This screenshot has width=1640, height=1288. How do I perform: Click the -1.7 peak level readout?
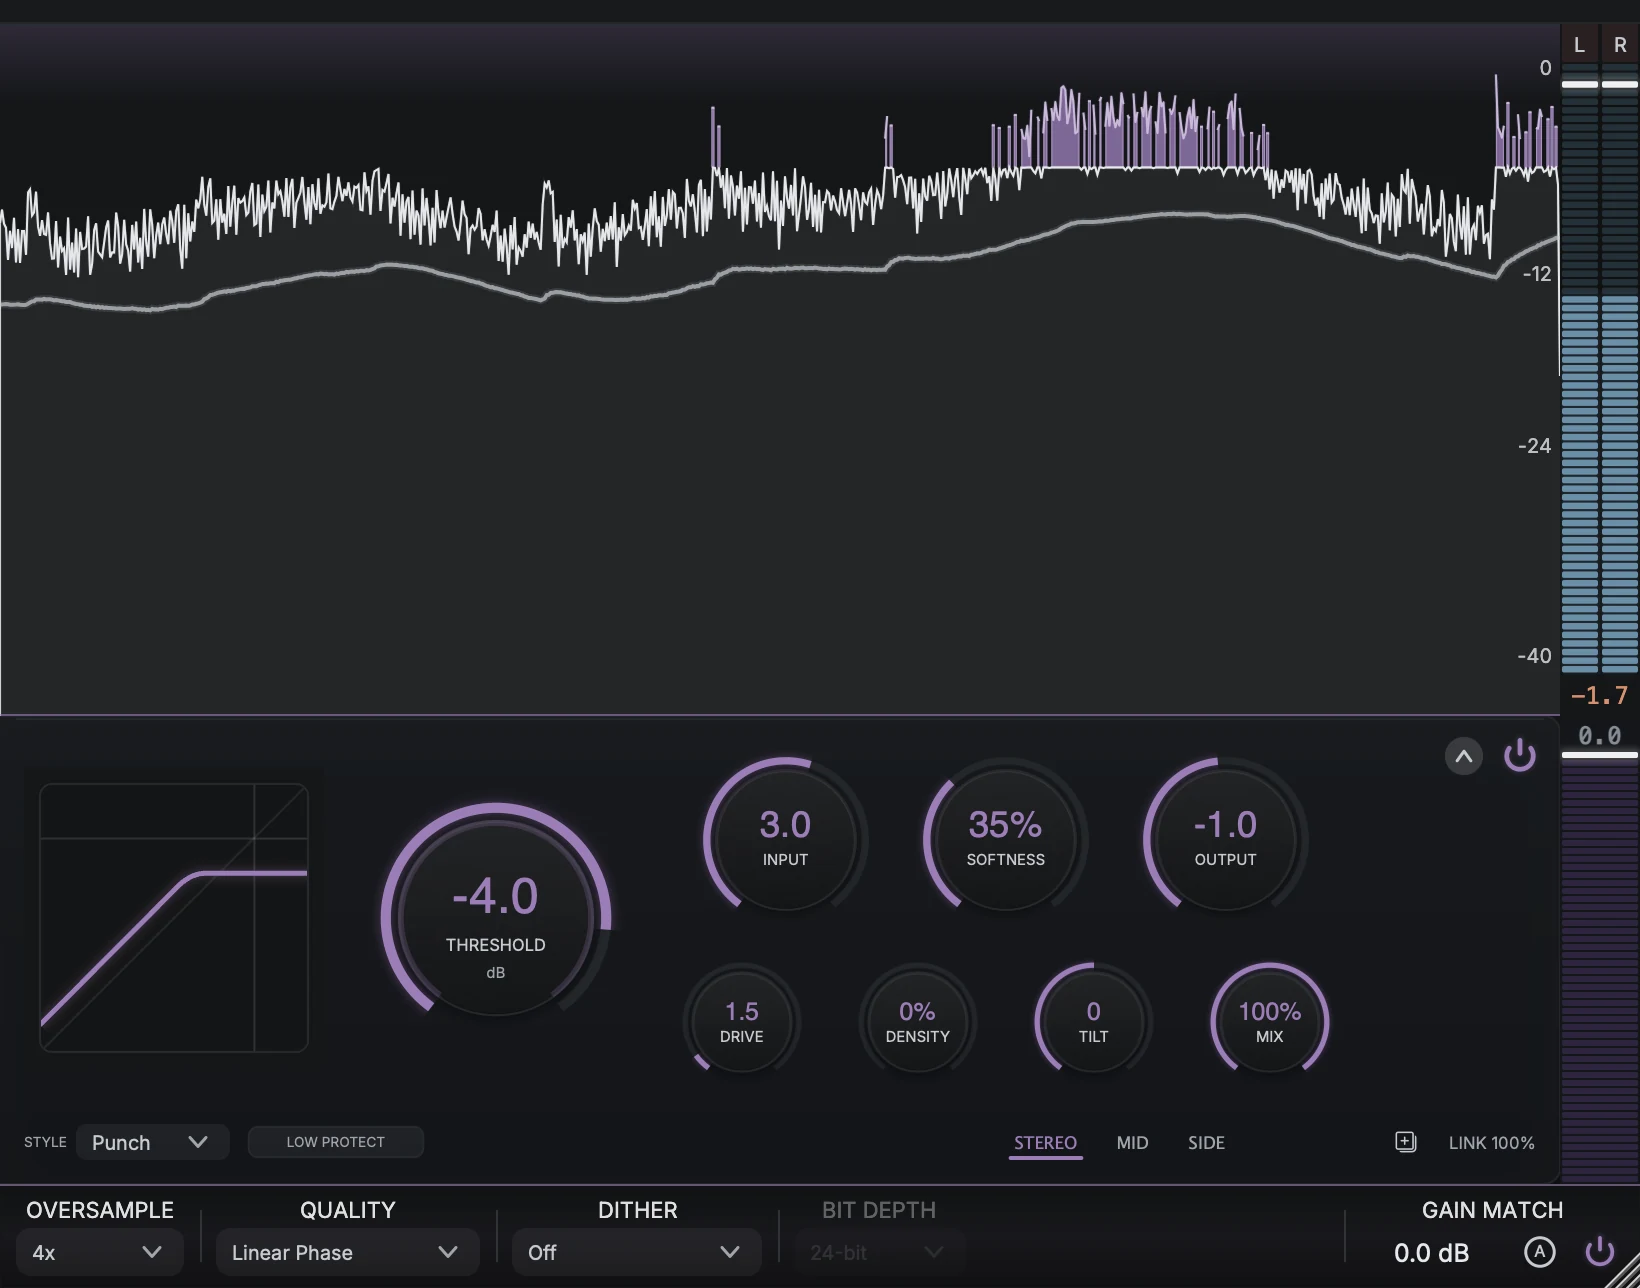click(x=1599, y=695)
